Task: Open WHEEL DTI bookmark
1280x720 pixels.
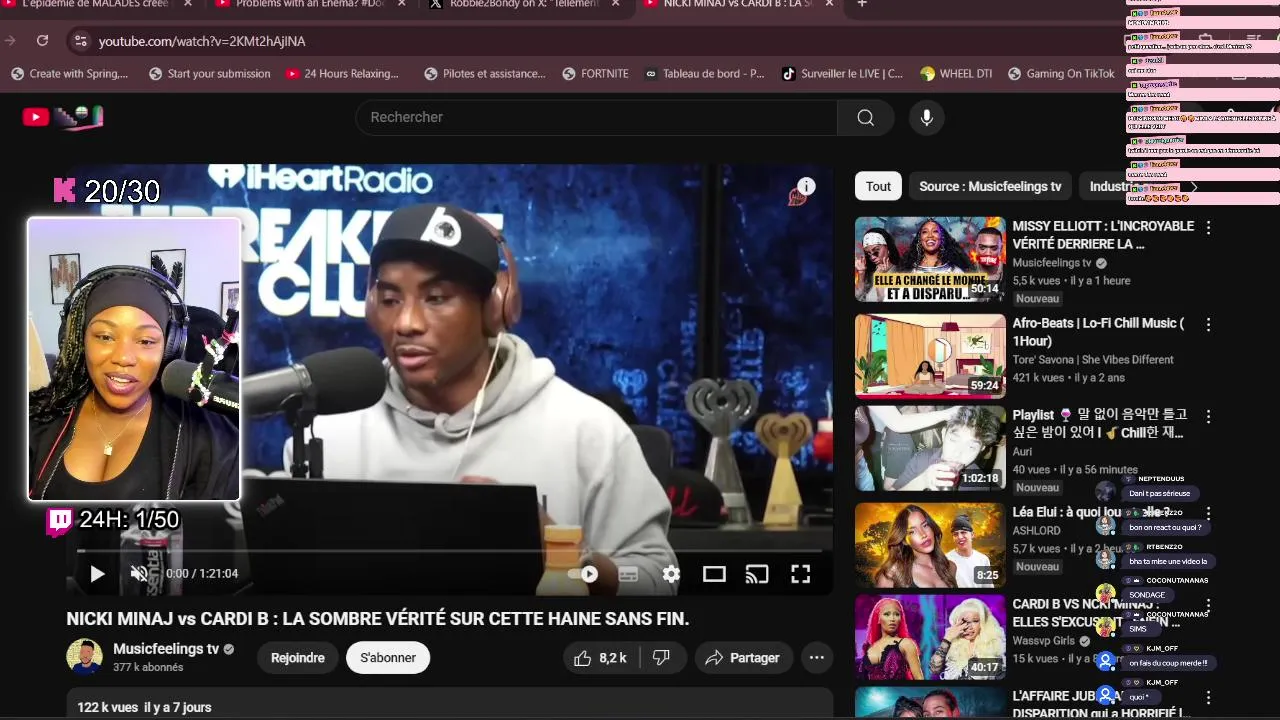Action: [956, 74]
